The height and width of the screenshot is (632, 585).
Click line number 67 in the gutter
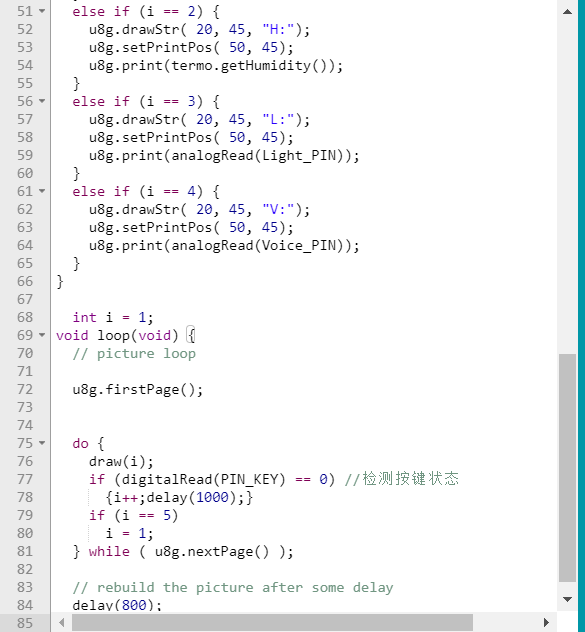point(25,299)
